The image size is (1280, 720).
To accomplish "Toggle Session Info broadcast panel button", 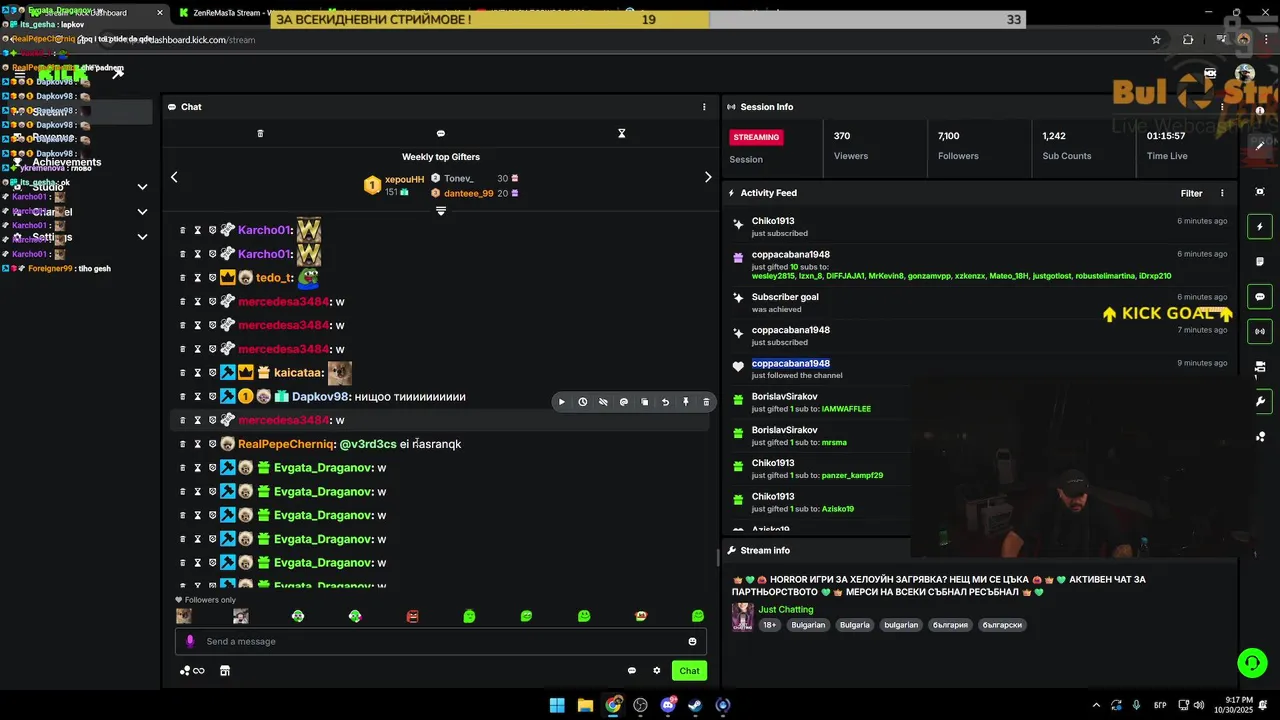I will point(1260,331).
